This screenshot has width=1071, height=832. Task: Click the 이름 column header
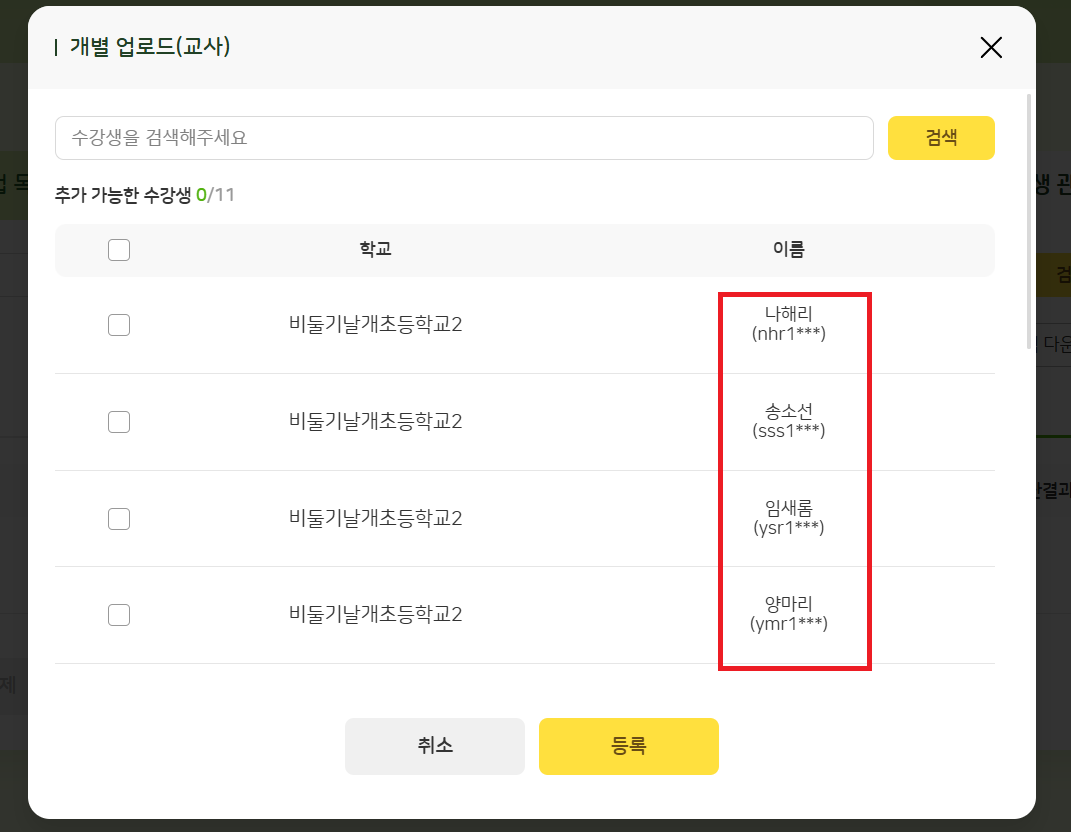(x=788, y=249)
